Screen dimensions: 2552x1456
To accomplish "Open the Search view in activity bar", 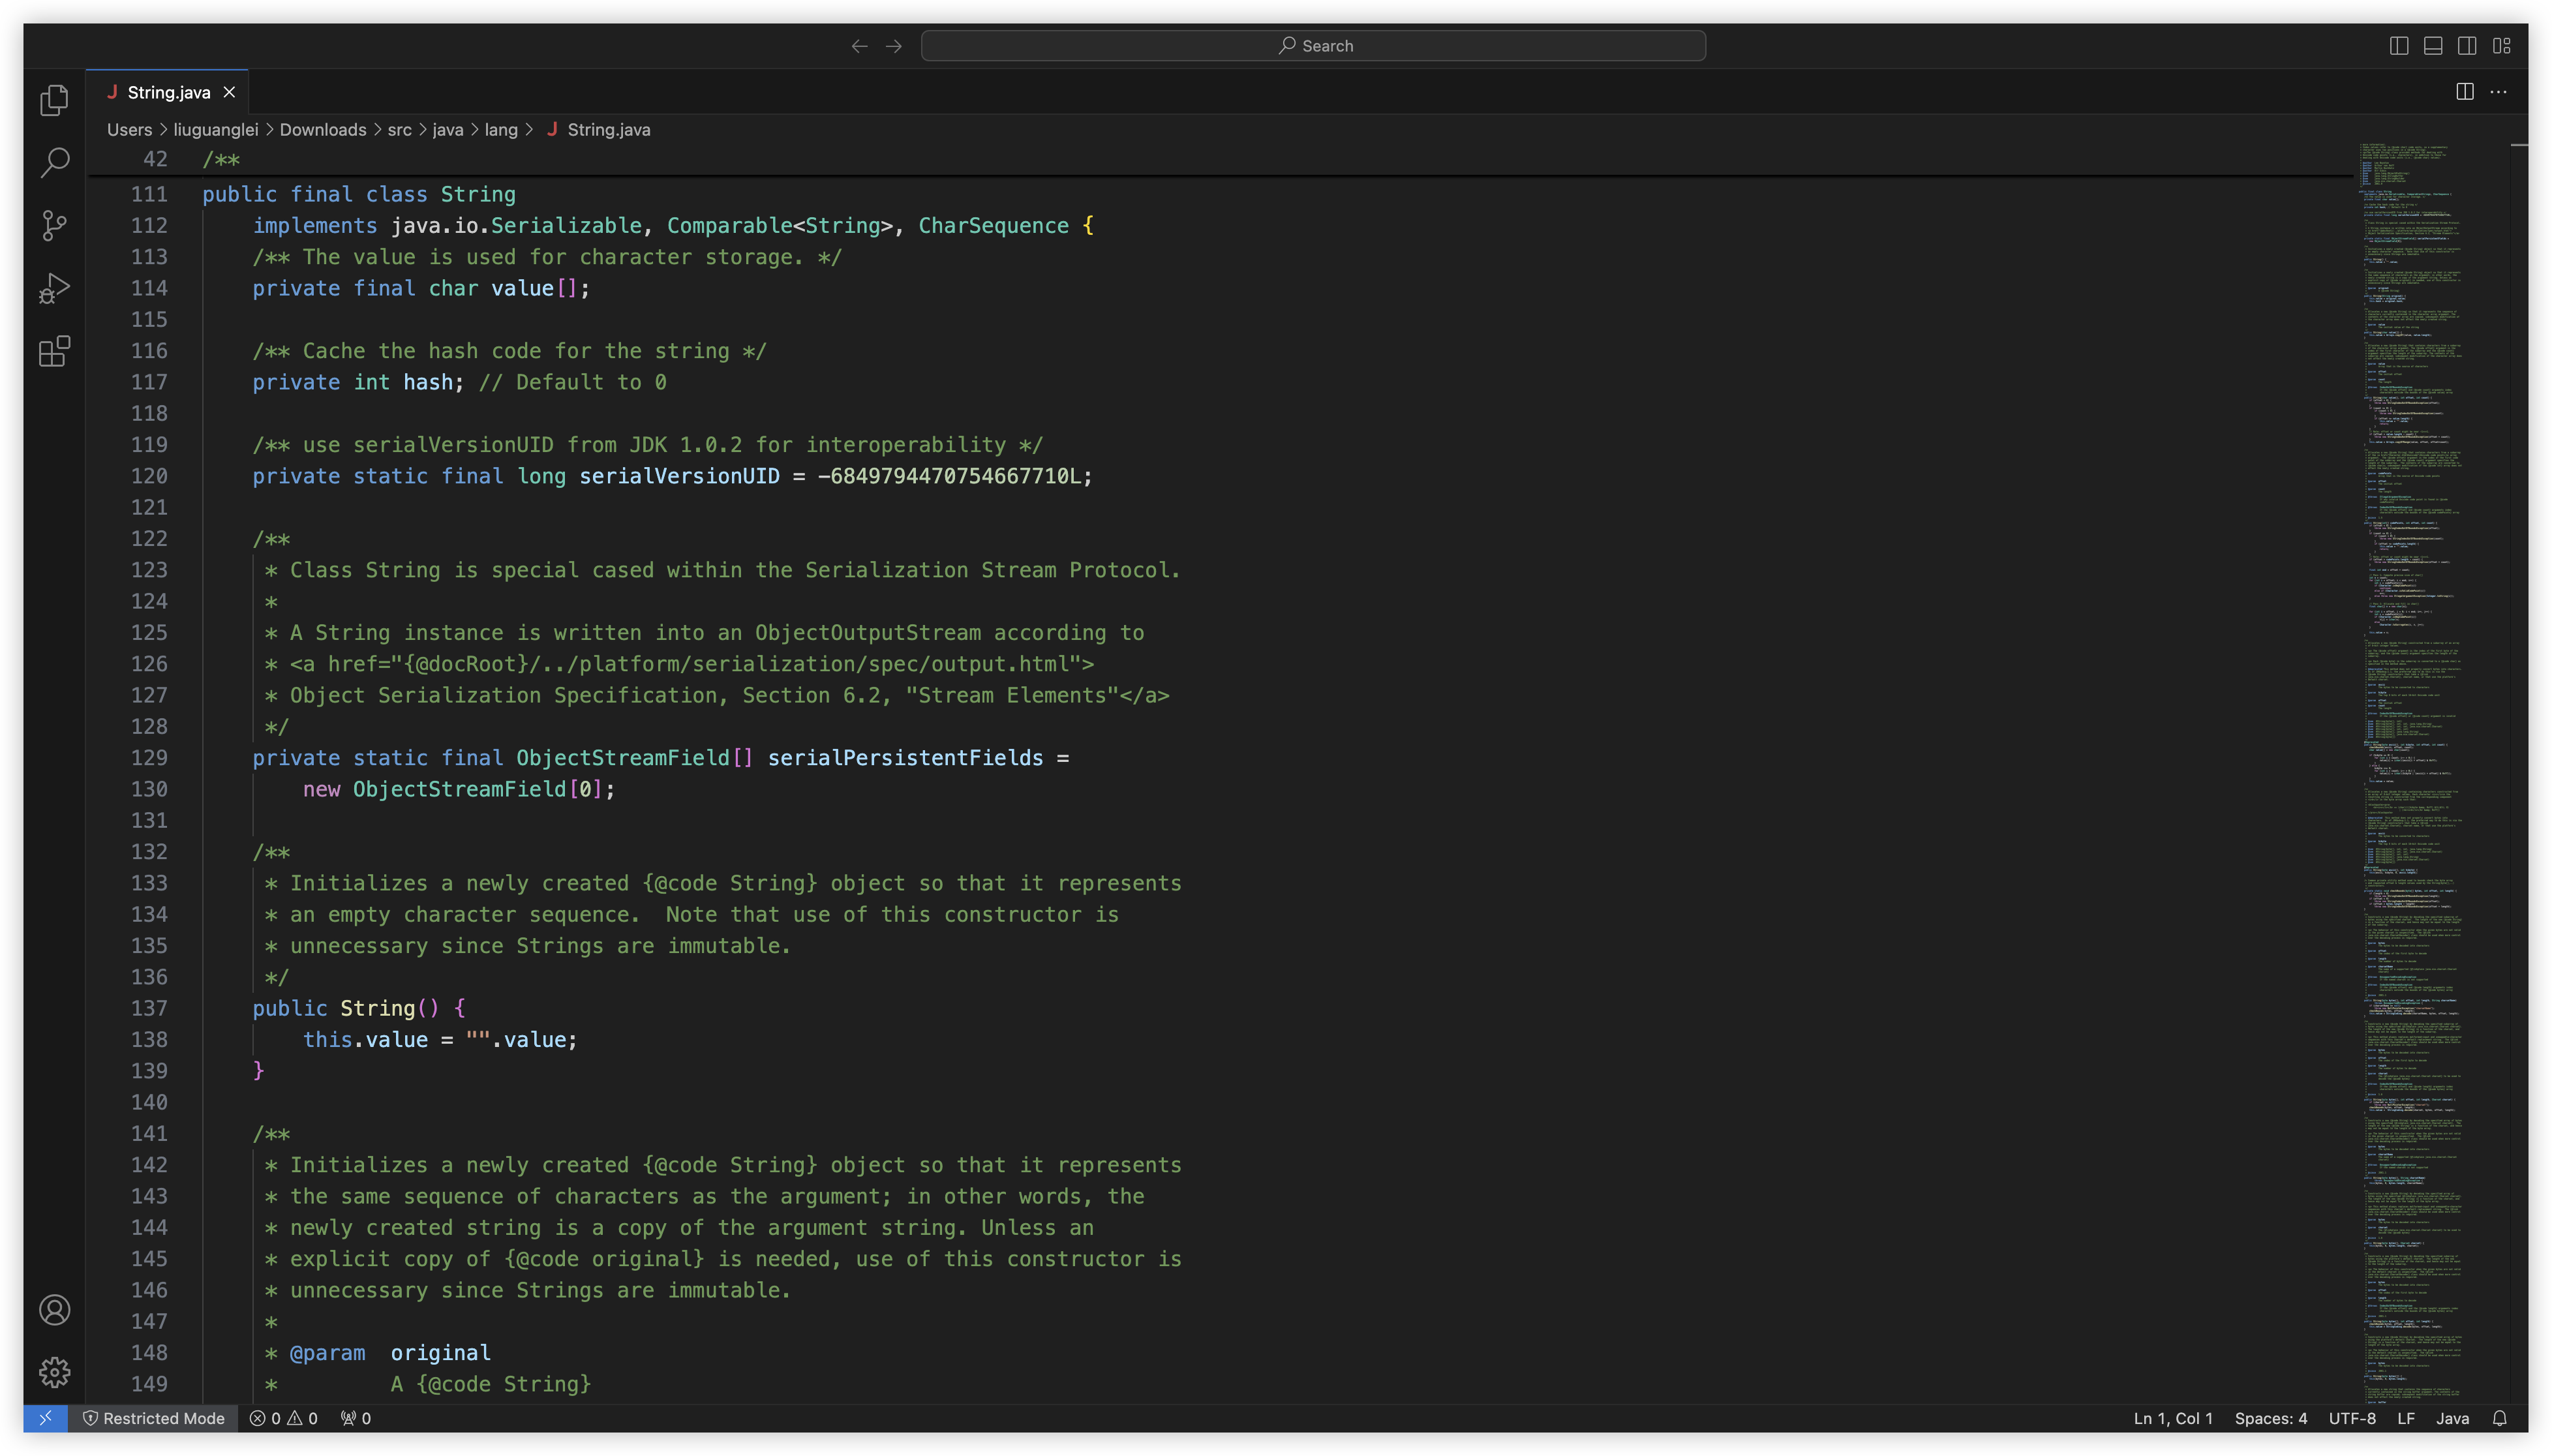I will tap(54, 162).
